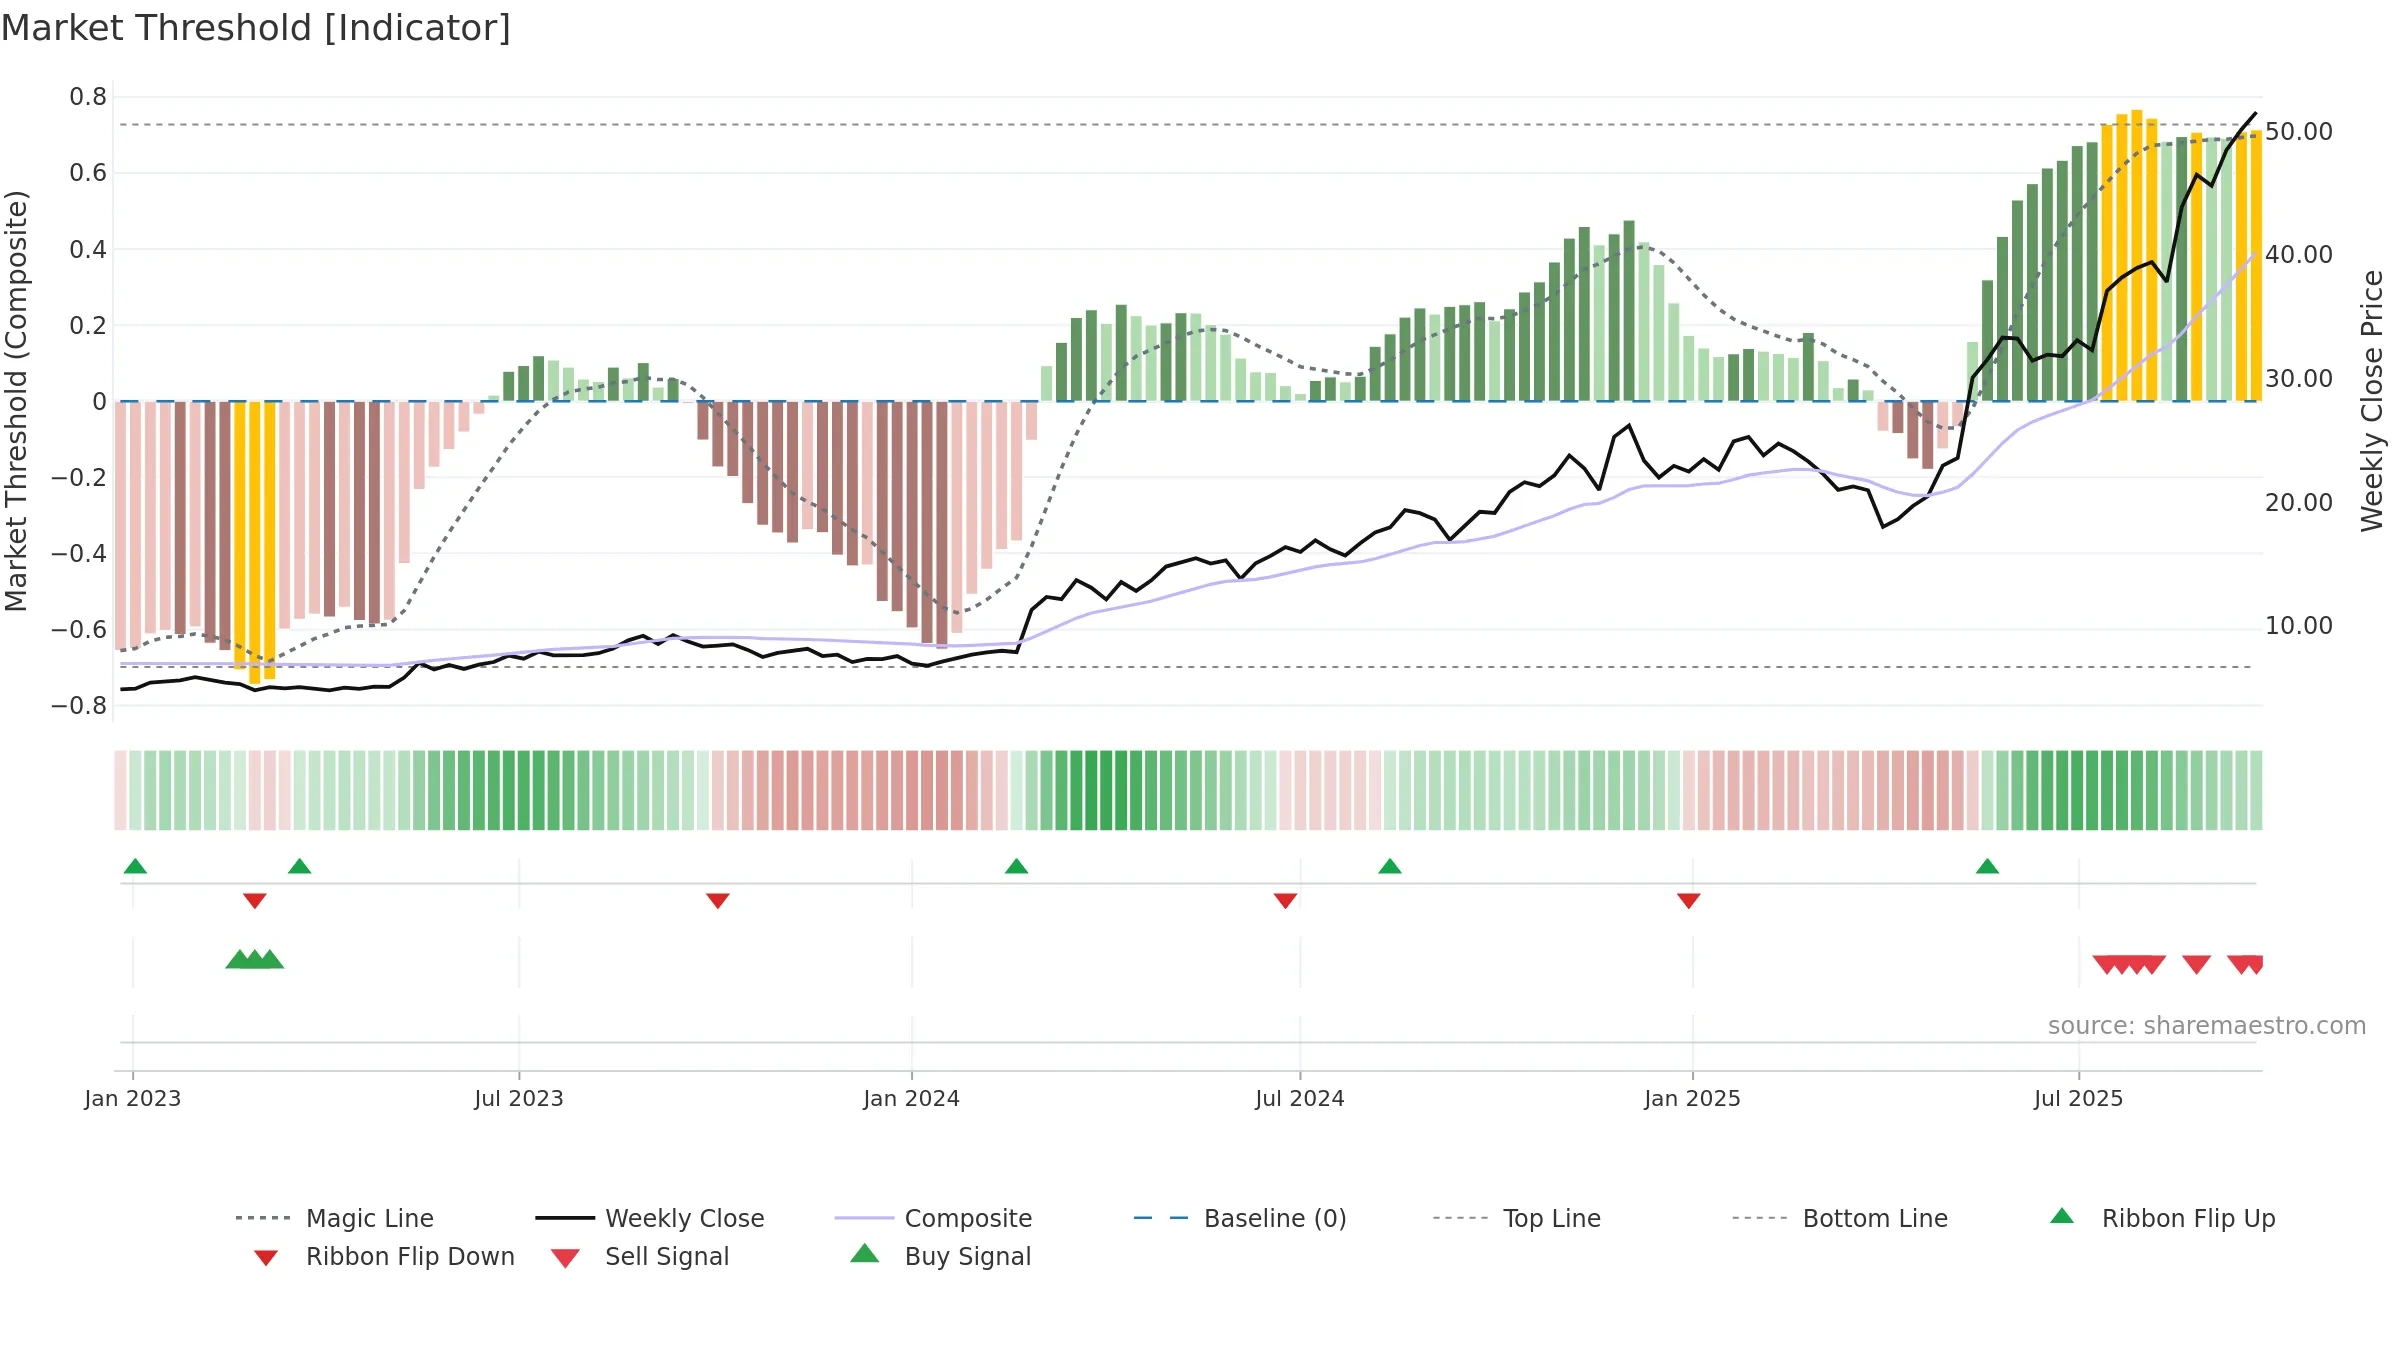Image resolution: width=2400 pixels, height=1350 pixels.
Task: Click the Jan 2023 x-axis label
Action: [x=132, y=1099]
